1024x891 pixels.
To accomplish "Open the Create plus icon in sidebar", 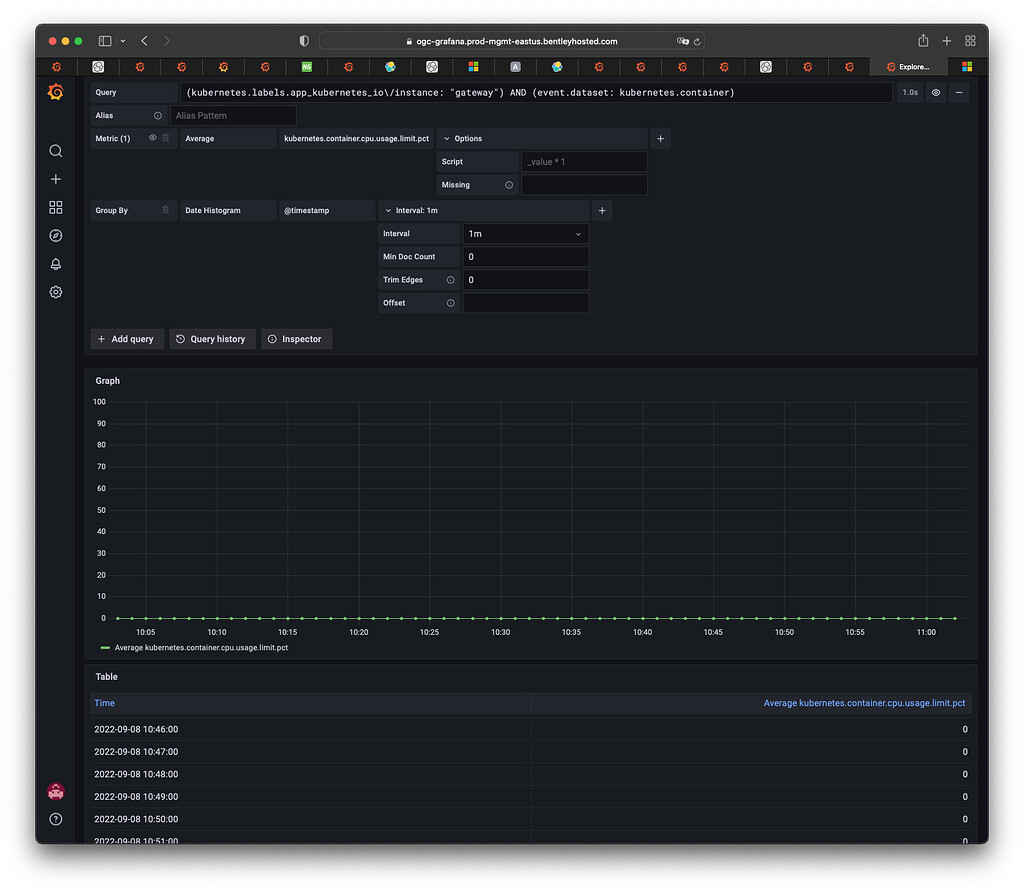I will click(x=56, y=179).
